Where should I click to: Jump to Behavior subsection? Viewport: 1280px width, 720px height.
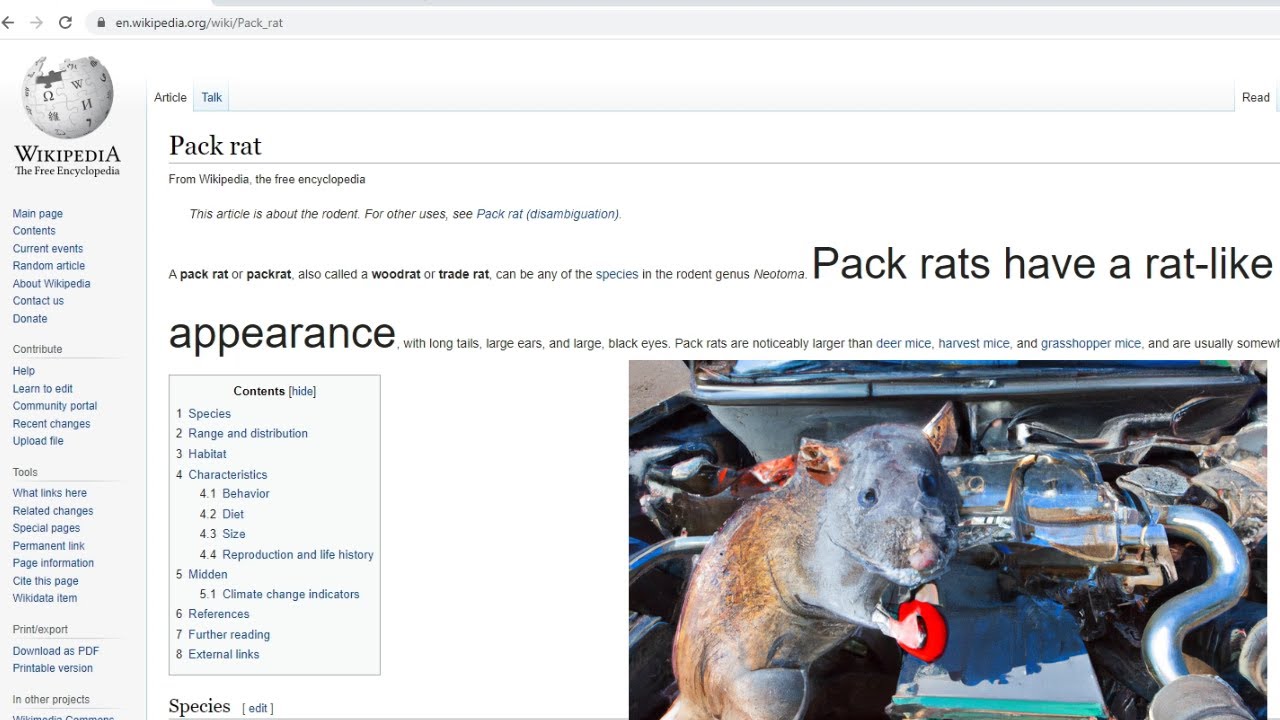246,494
